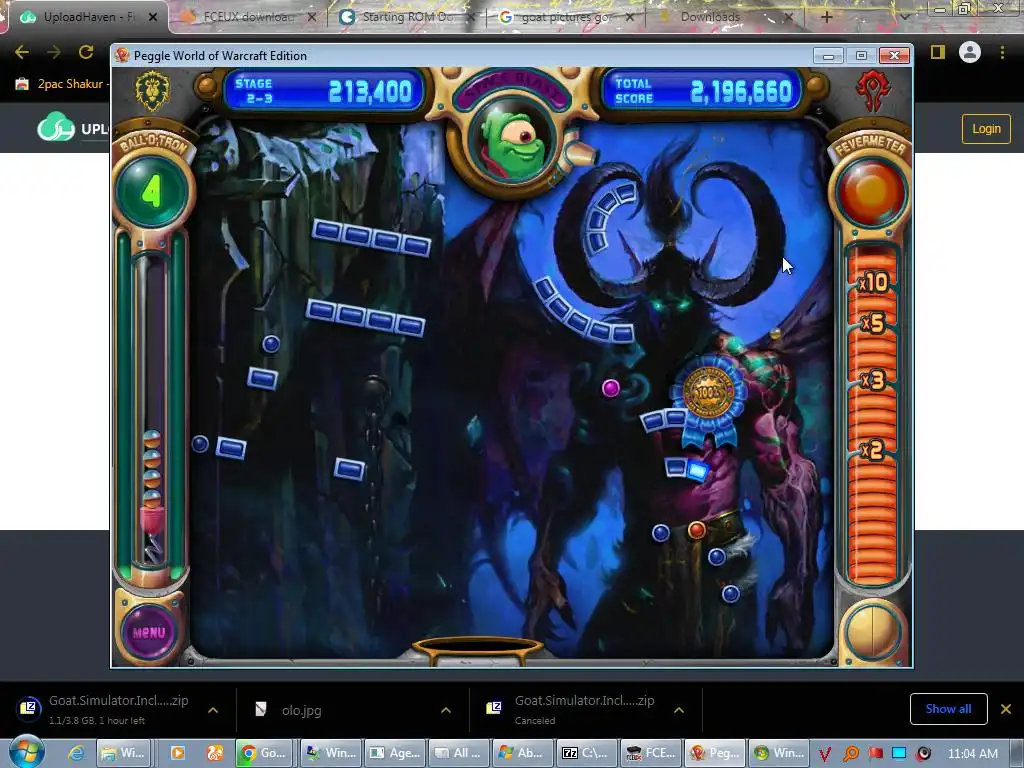Image resolution: width=1024 pixels, height=768 pixels.
Task: Expand options for downloading Goat.Simulator zip
Action: 213,710
